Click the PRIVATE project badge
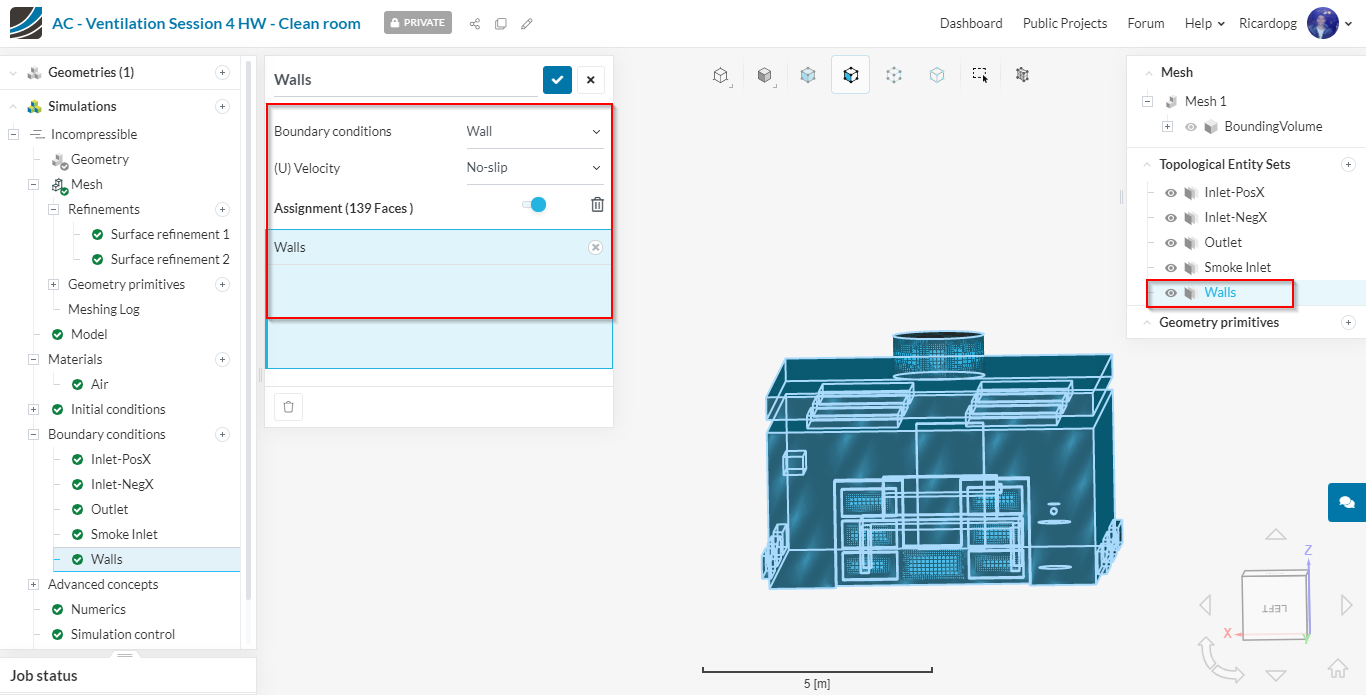 coord(417,23)
